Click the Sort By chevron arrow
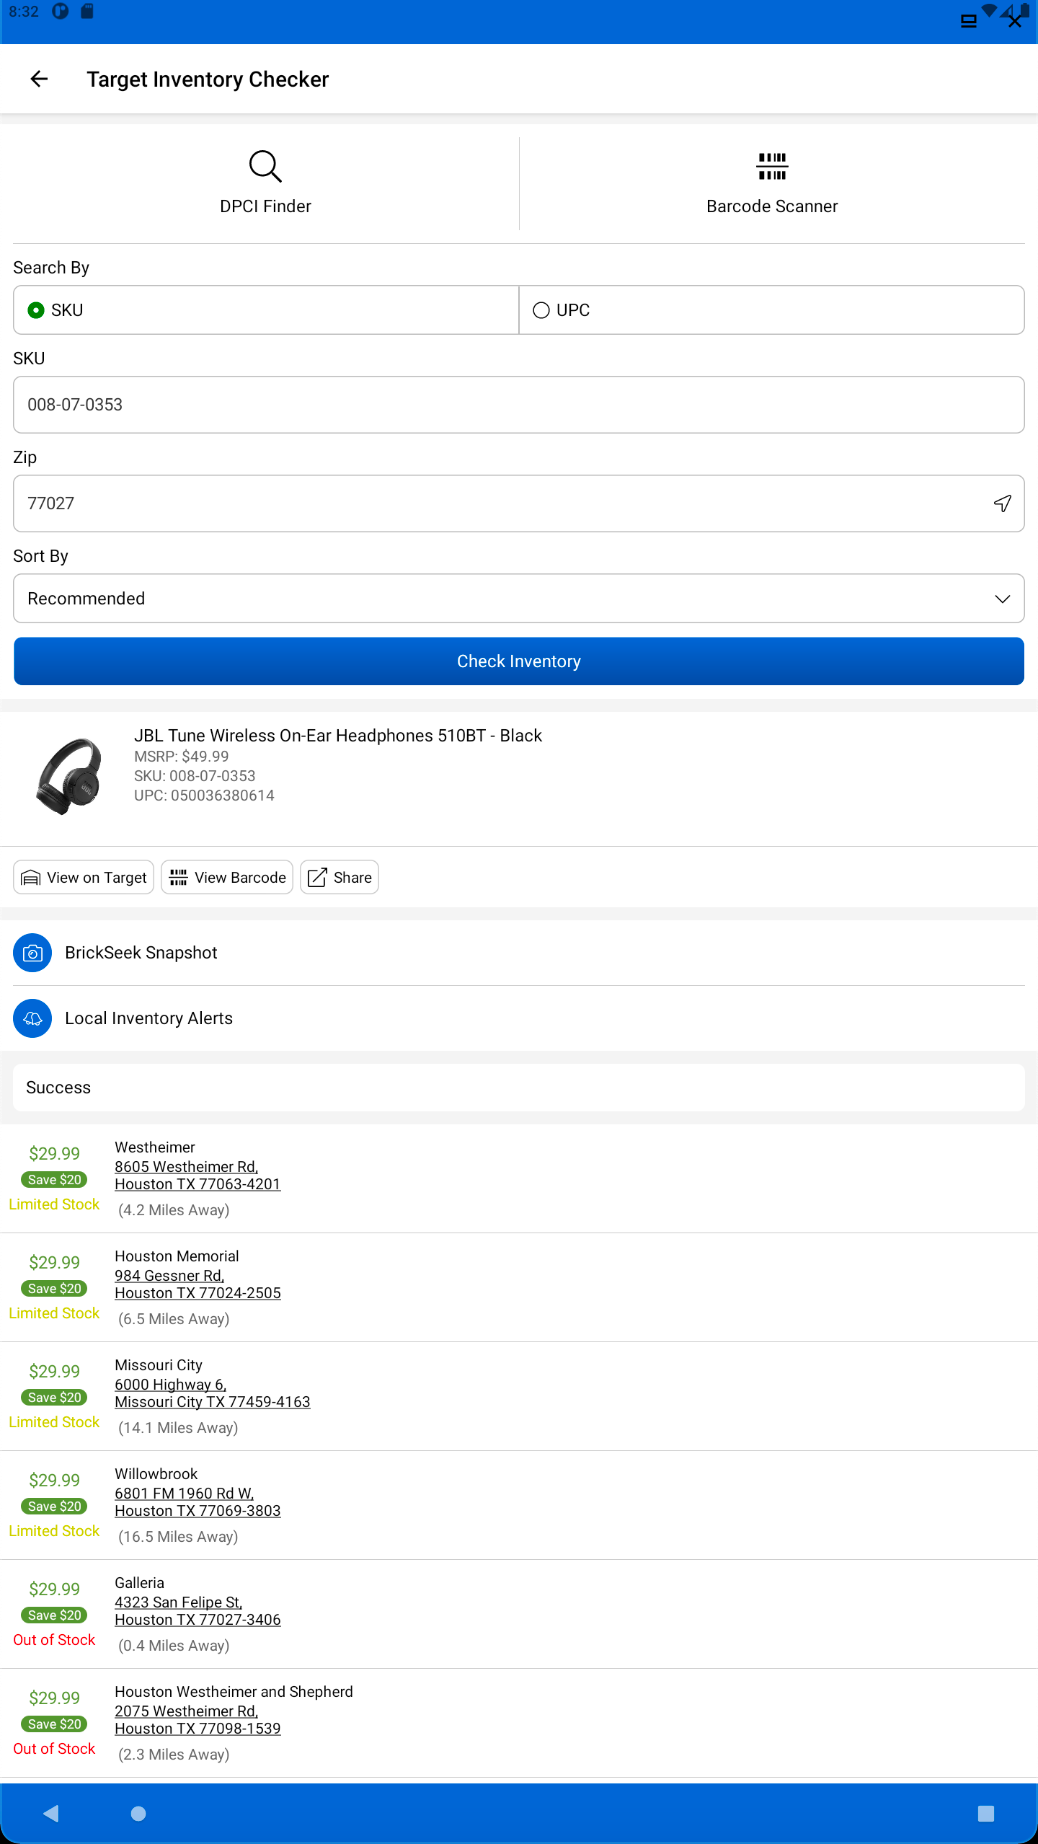The image size is (1038, 1844). (x=1002, y=599)
